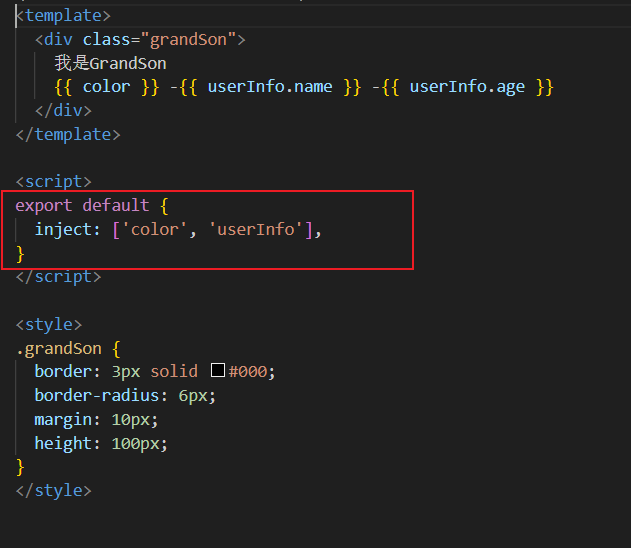The image size is (631, 548).
Task: Click the inject keyword
Action: click(63, 229)
